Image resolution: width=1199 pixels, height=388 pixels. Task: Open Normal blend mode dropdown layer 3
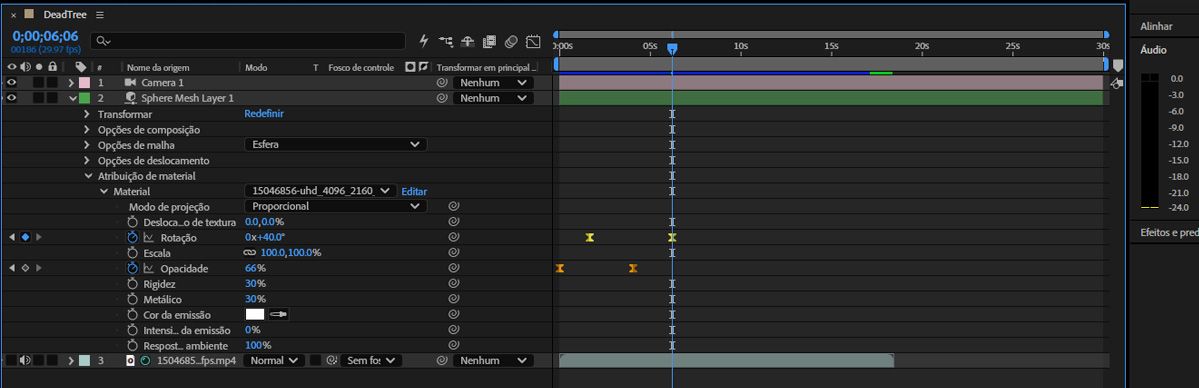(273, 360)
